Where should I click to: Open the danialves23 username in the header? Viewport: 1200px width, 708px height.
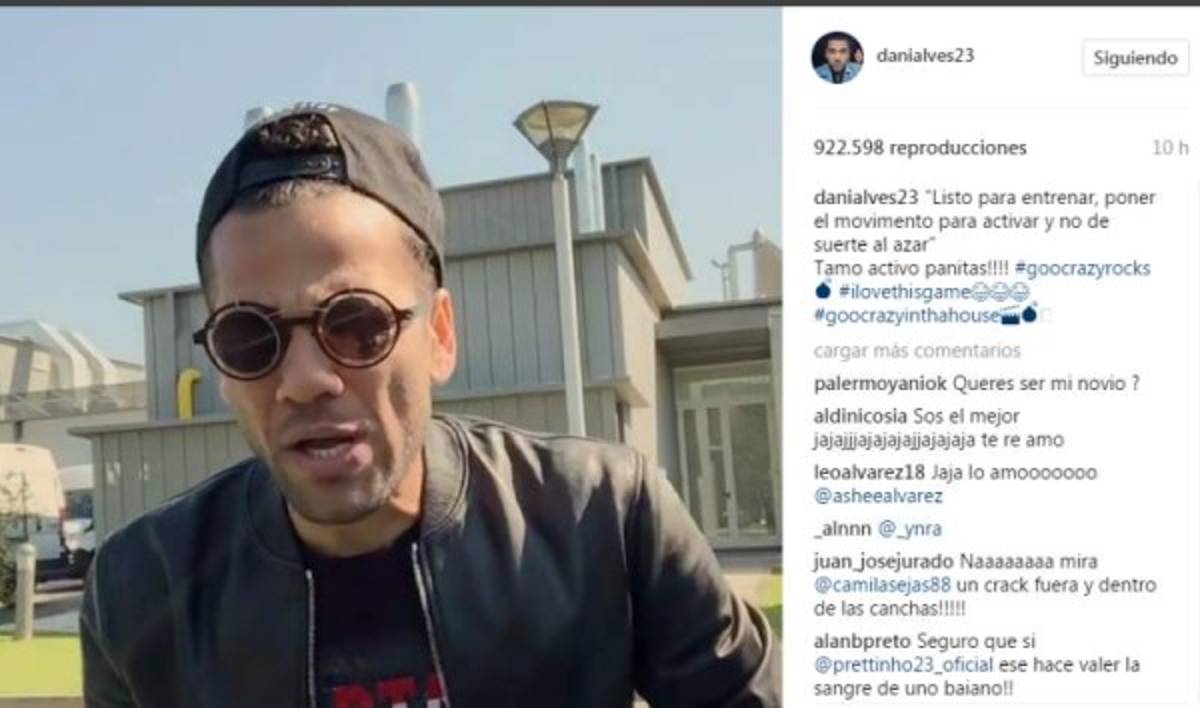pyautogui.click(x=925, y=56)
